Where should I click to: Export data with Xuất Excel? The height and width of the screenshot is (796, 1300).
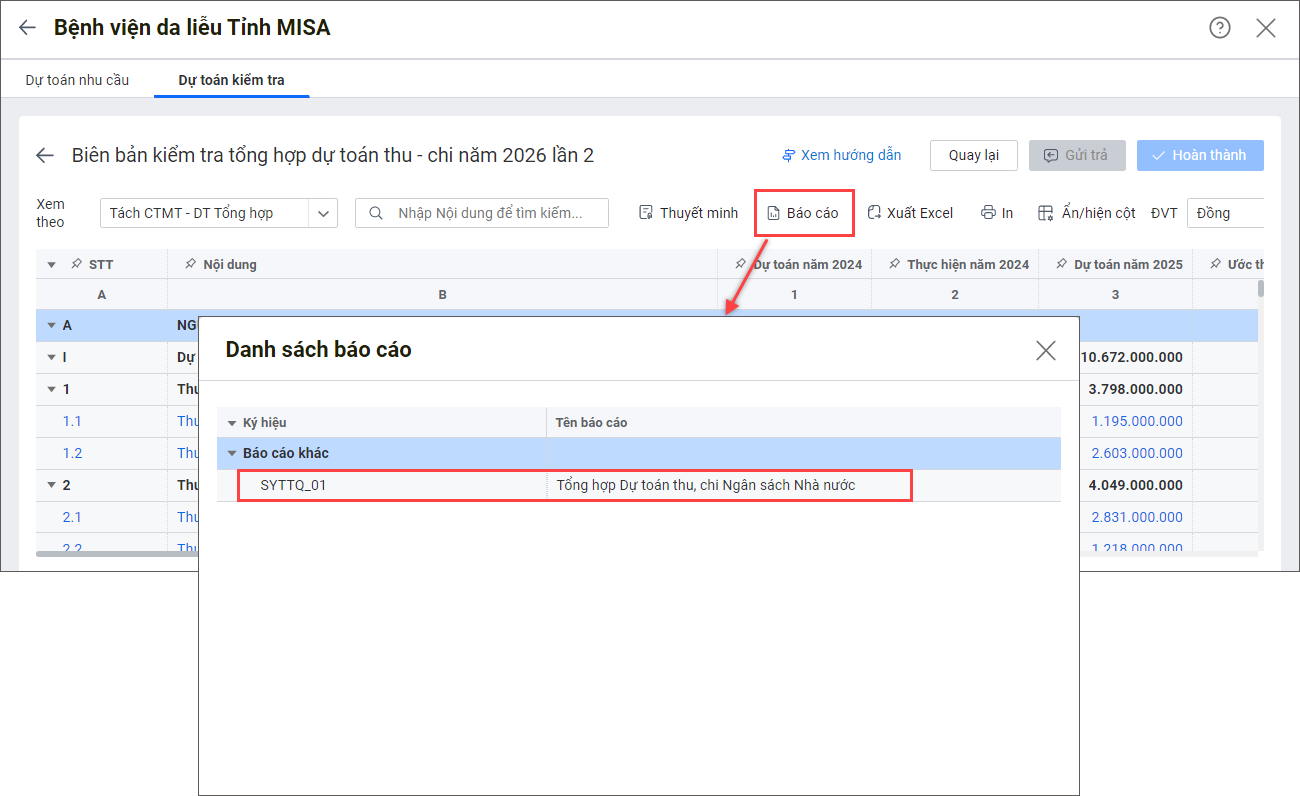pyautogui.click(x=910, y=213)
